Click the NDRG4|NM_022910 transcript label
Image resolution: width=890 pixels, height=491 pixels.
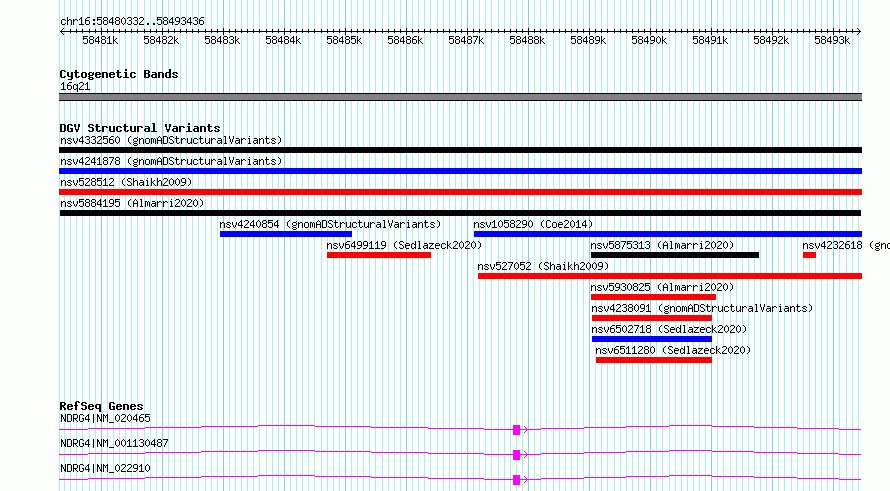(x=105, y=468)
